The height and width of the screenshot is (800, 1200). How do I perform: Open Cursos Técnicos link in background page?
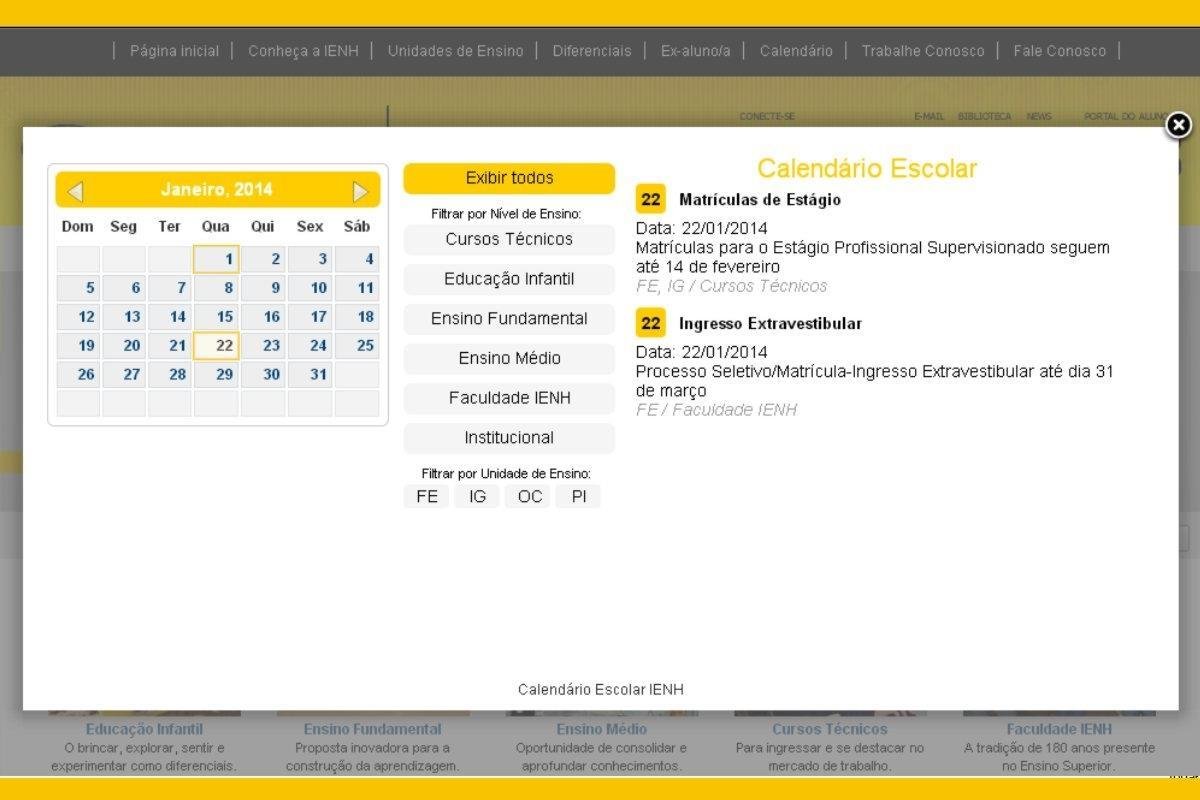830,729
